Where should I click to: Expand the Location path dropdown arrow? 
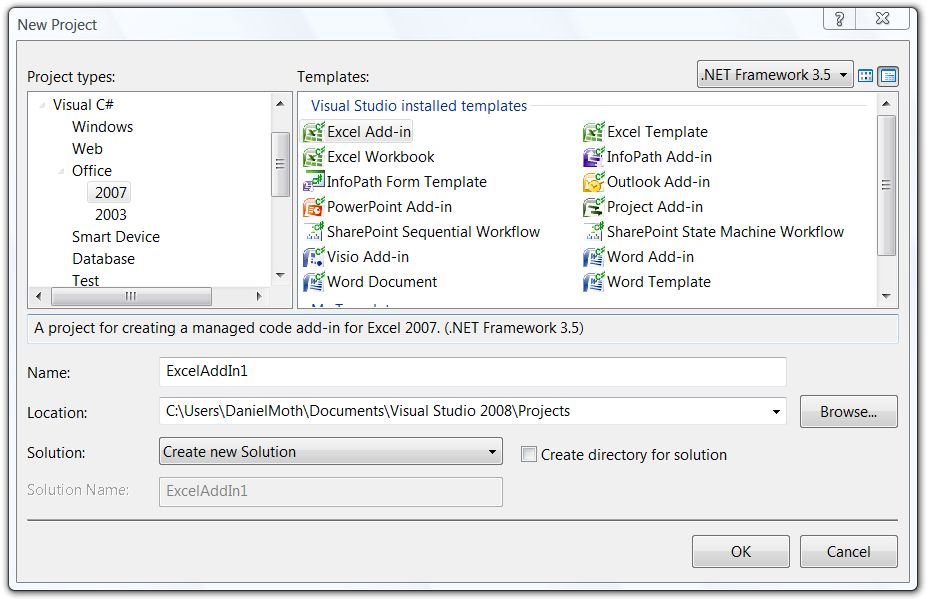[776, 411]
